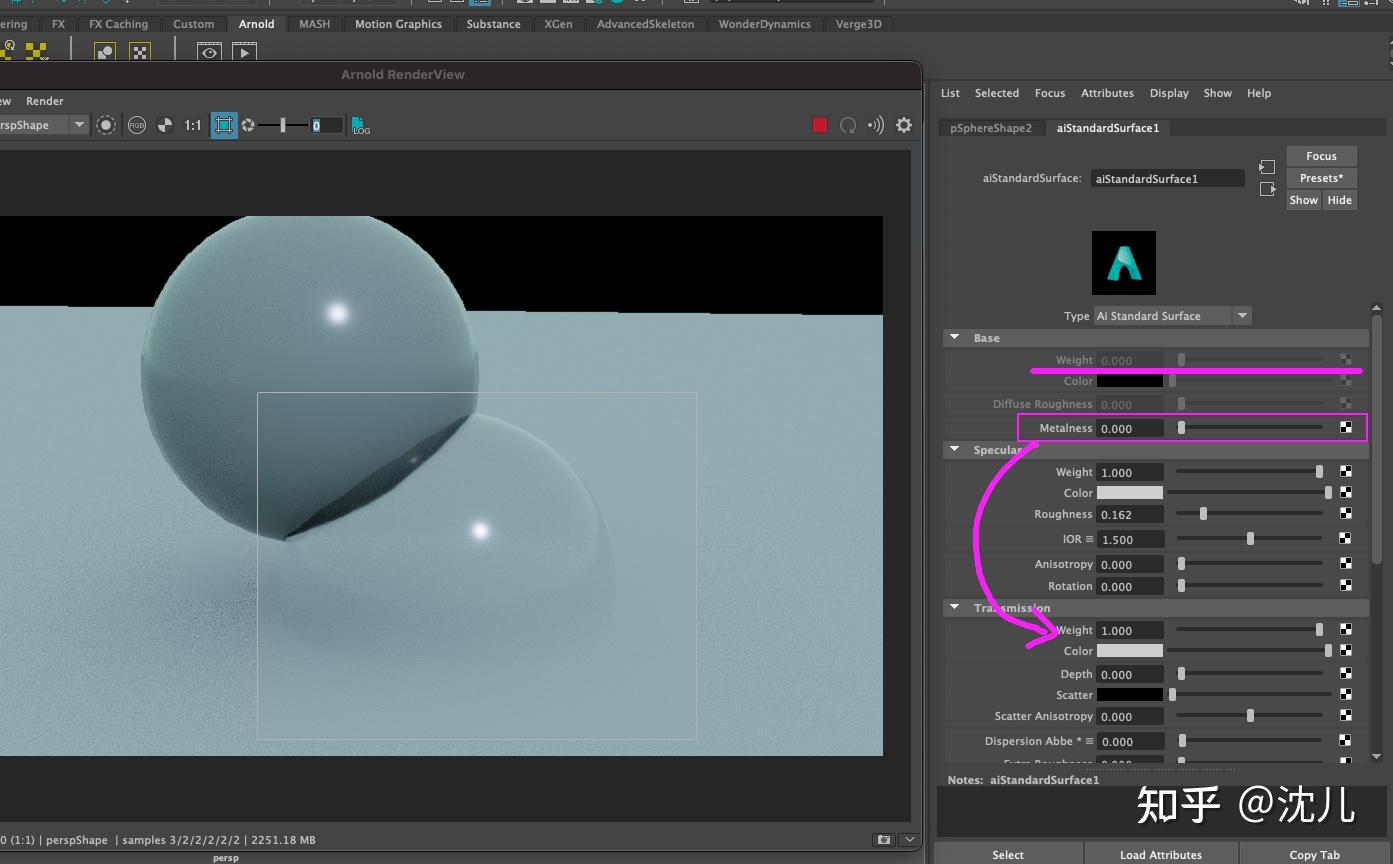Click the go-to-input-connection icon
Image resolution: width=1393 pixels, height=864 pixels.
click(1267, 167)
